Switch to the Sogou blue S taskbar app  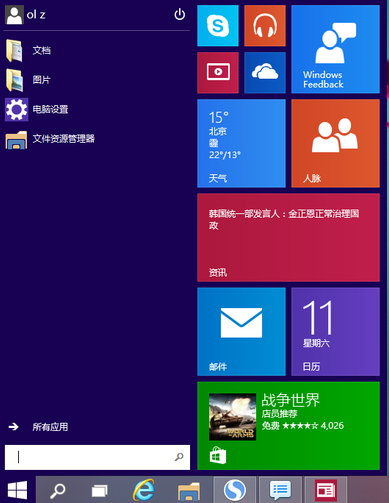[x=235, y=490]
